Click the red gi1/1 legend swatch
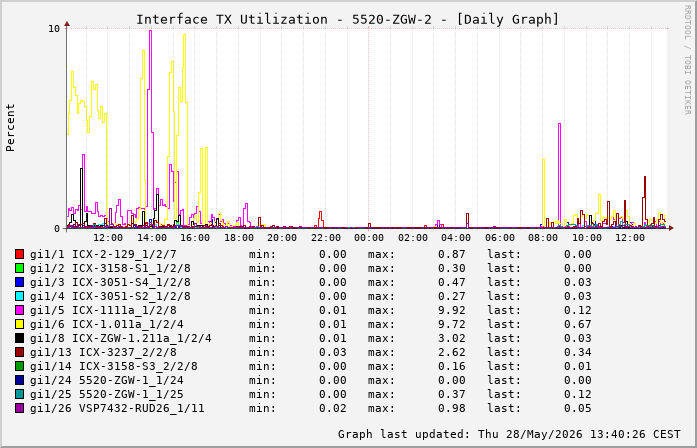The image size is (697, 448). click(x=19, y=254)
